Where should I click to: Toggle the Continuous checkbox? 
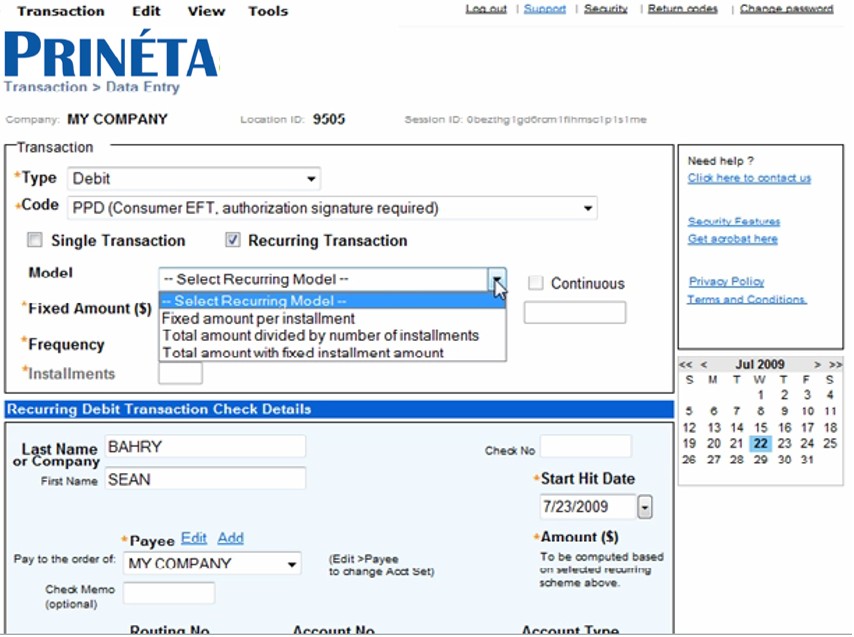point(536,283)
